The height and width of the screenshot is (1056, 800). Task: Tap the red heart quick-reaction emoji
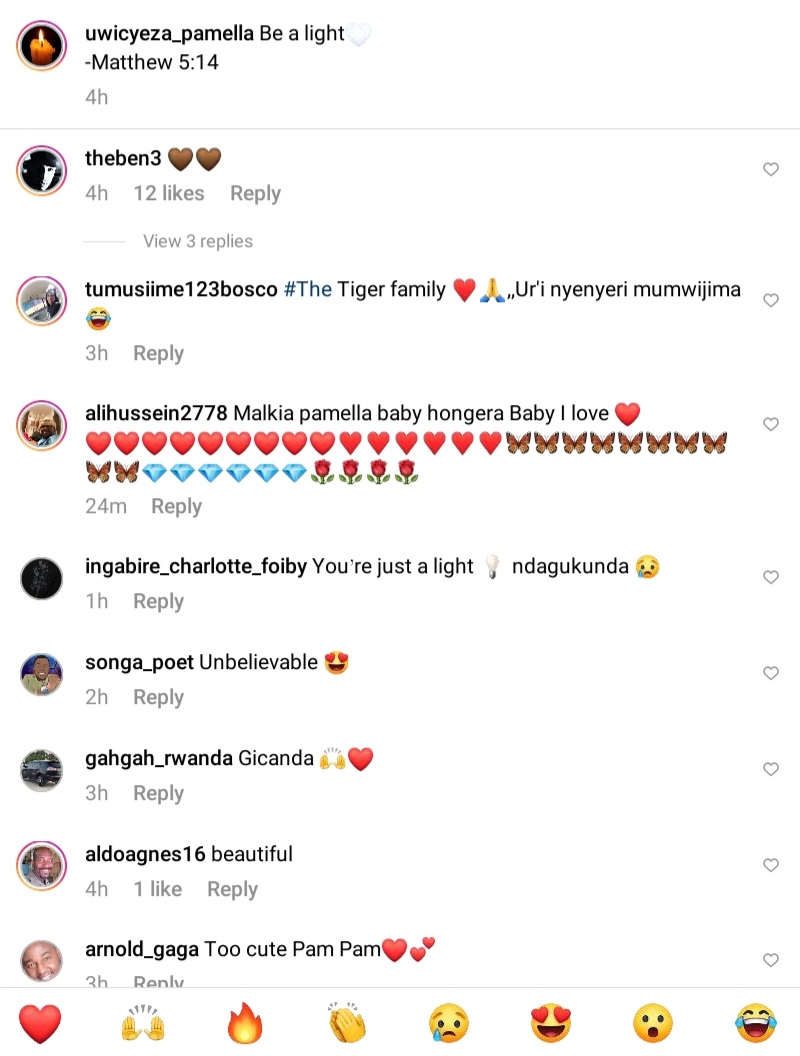pyautogui.click(x=40, y=1023)
